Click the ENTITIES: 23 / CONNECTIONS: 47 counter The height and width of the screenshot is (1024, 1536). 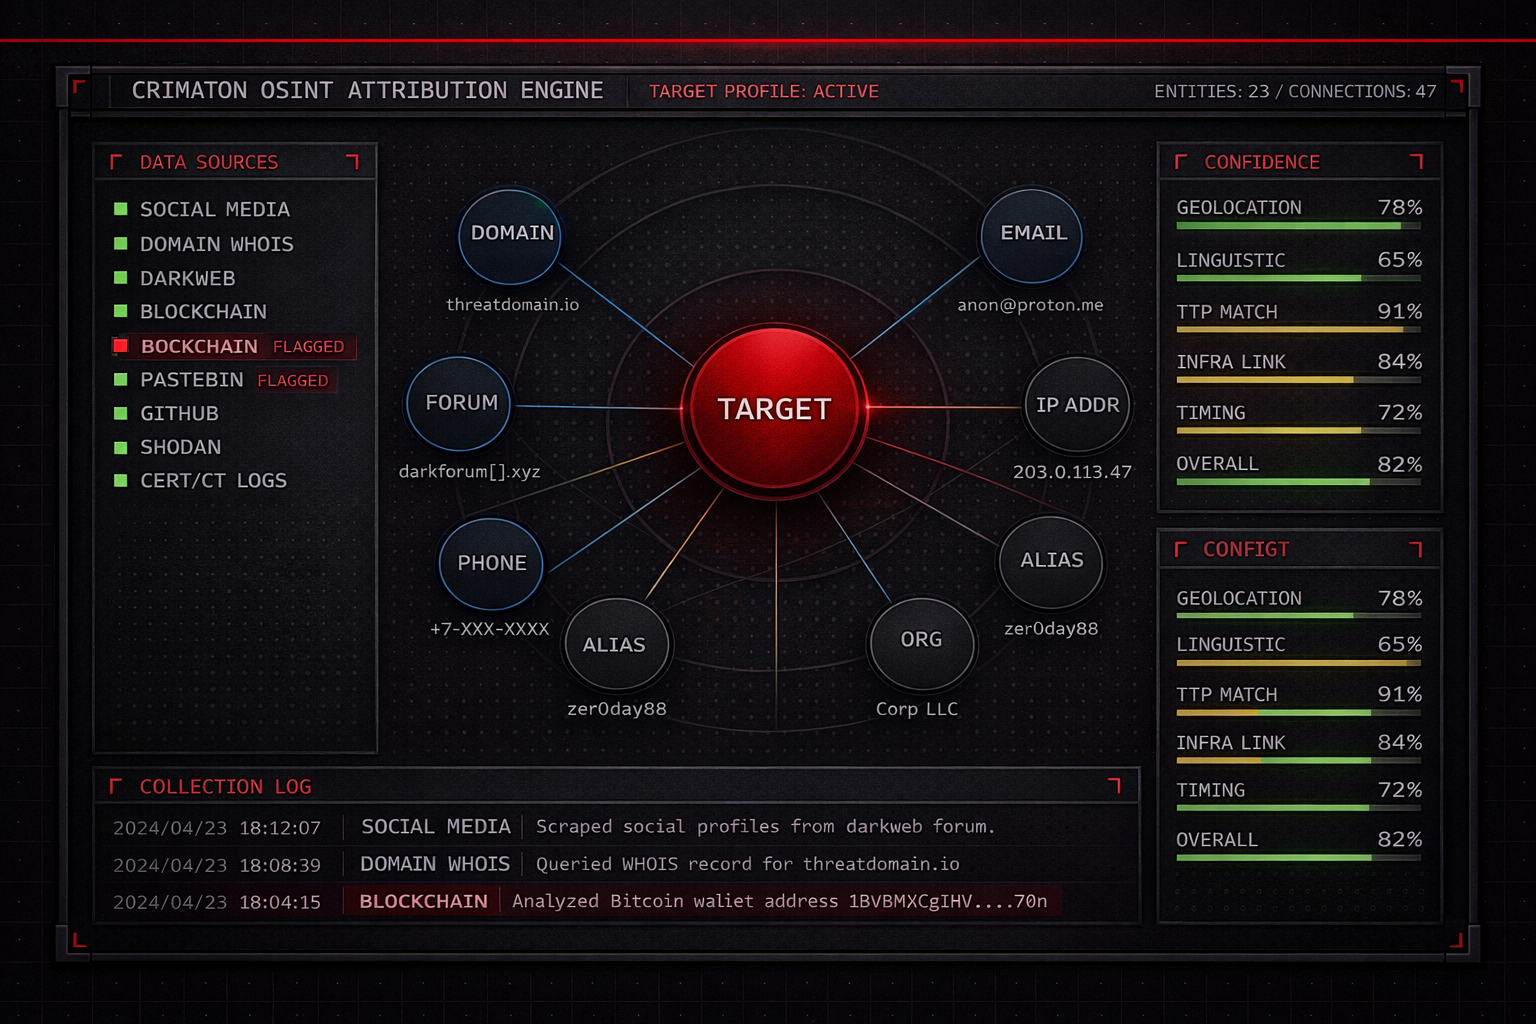point(1296,91)
